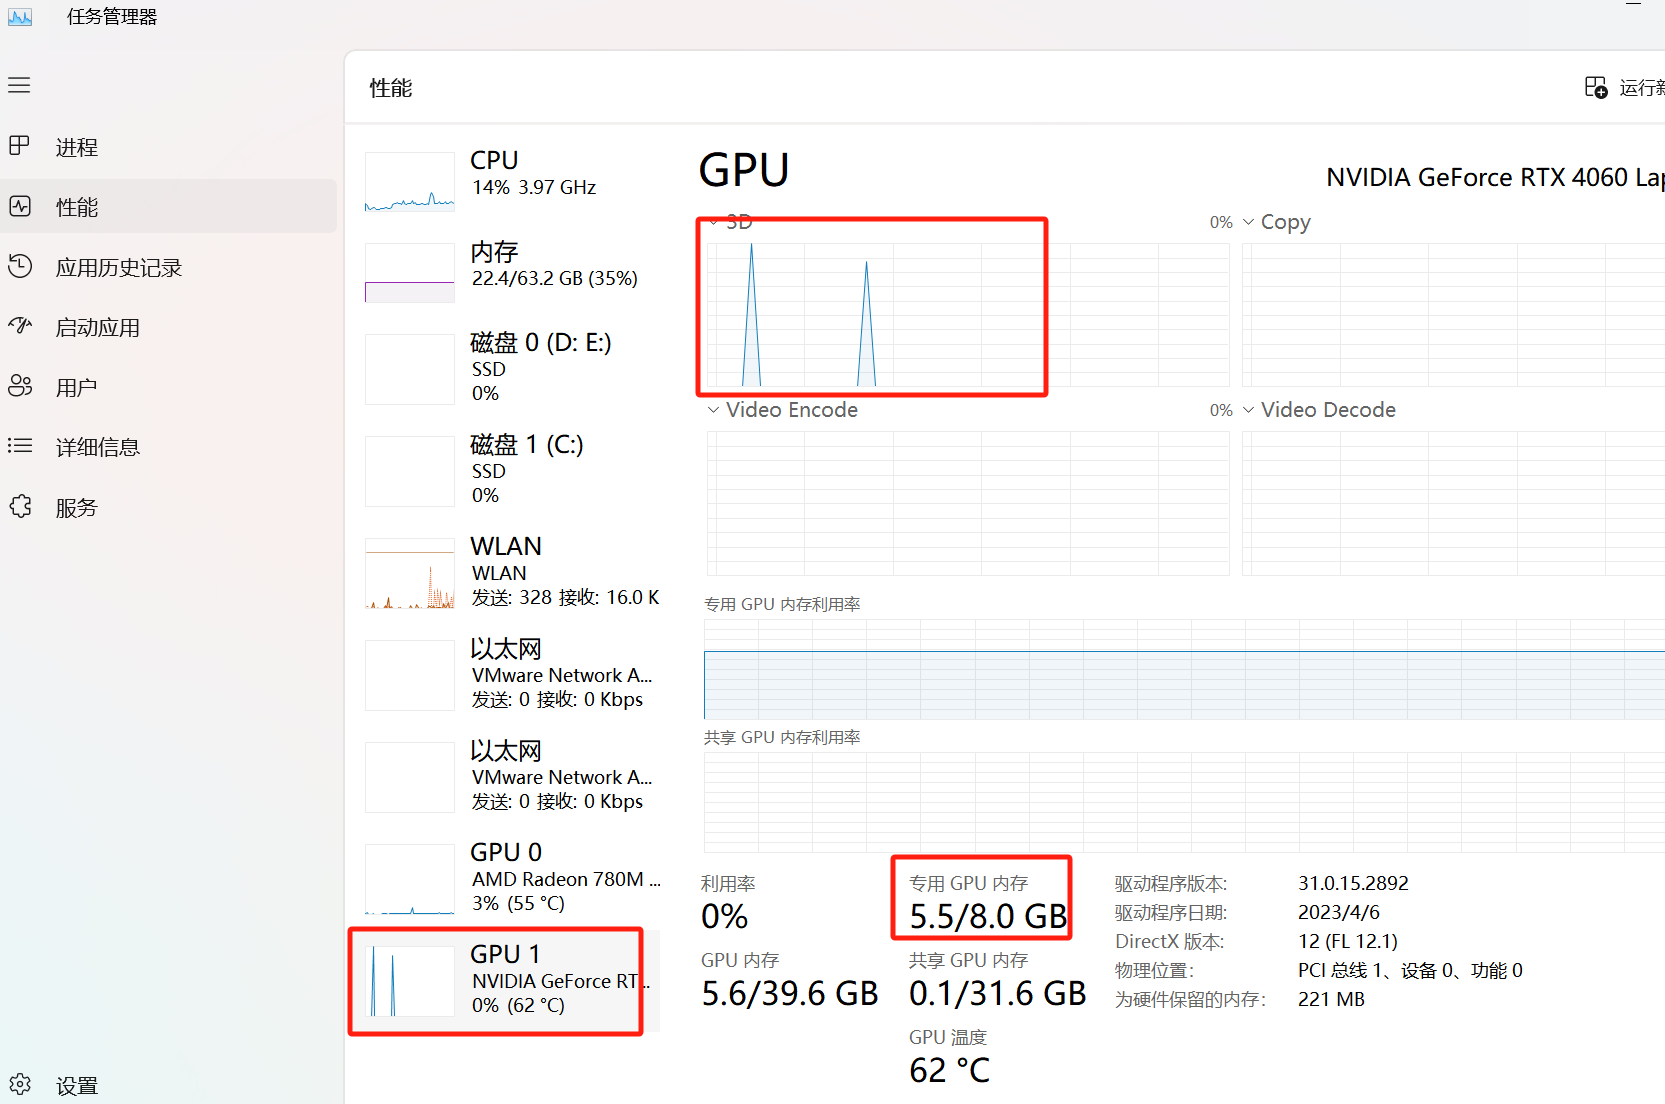Select the 性能 navigation item
Viewport: 1665px width, 1104px height.
(x=168, y=207)
